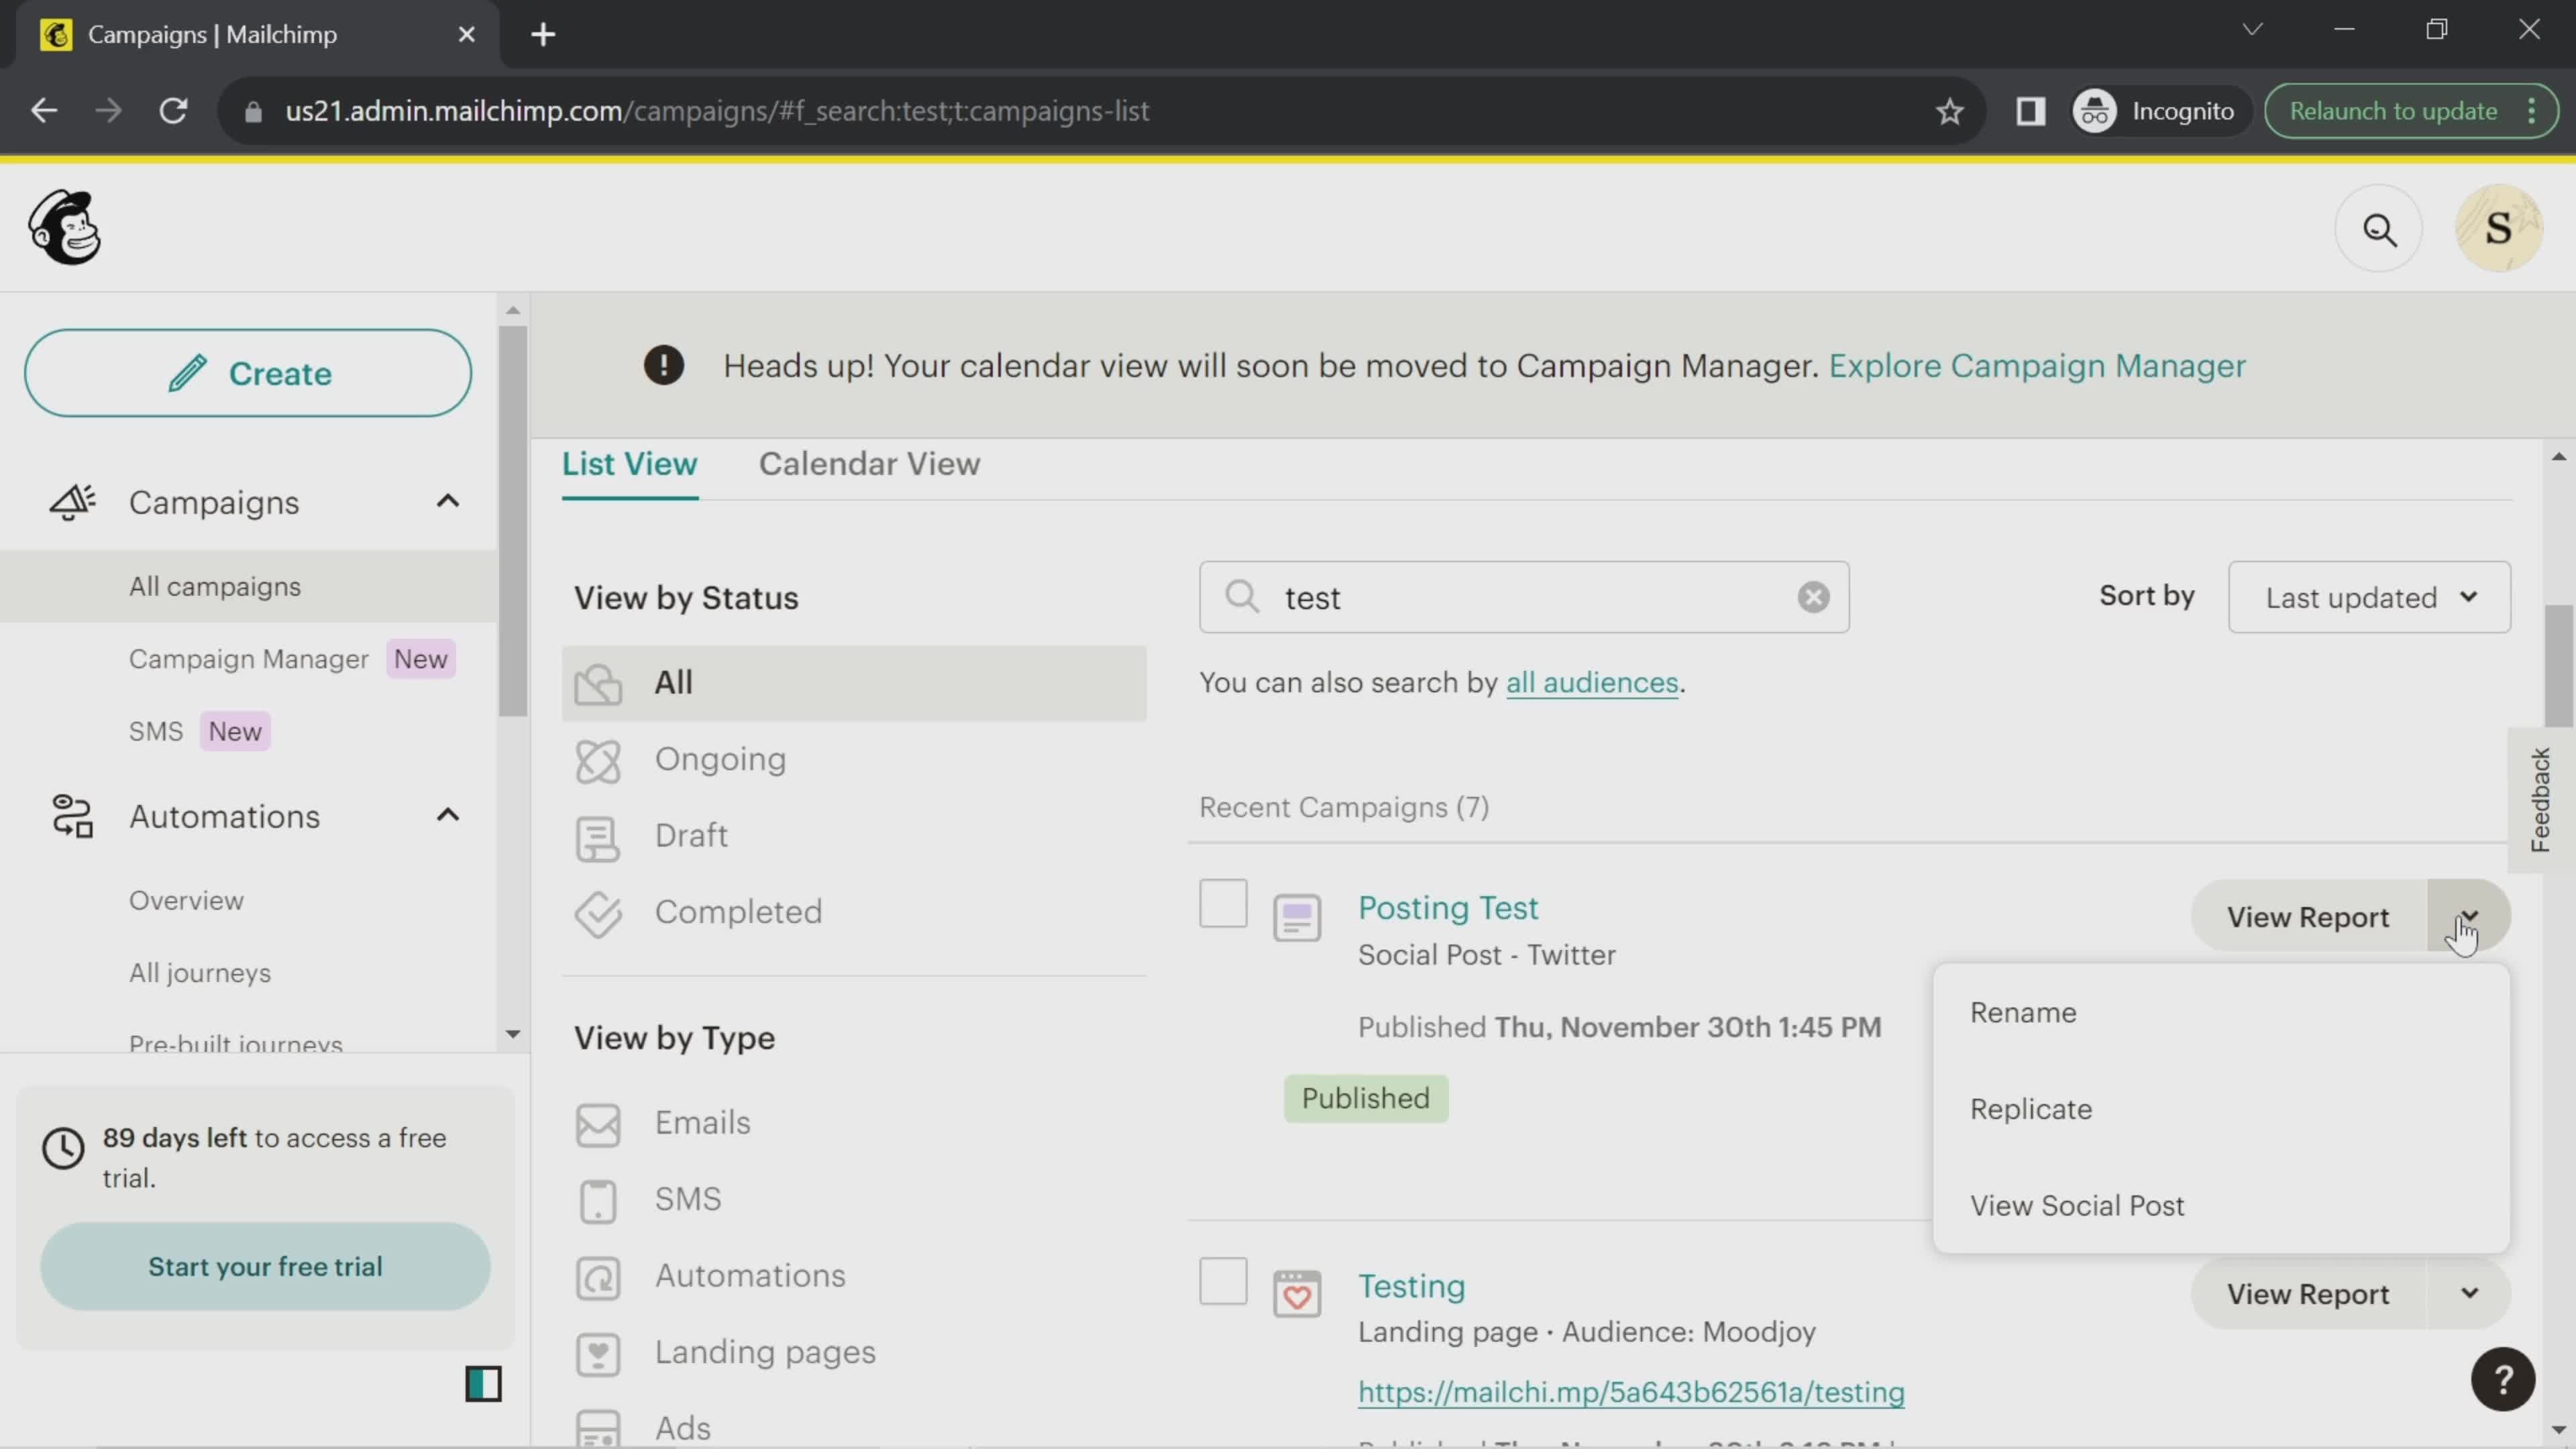Viewport: 2576px width, 1449px height.
Task: Go back in browser history
Action: [44, 111]
